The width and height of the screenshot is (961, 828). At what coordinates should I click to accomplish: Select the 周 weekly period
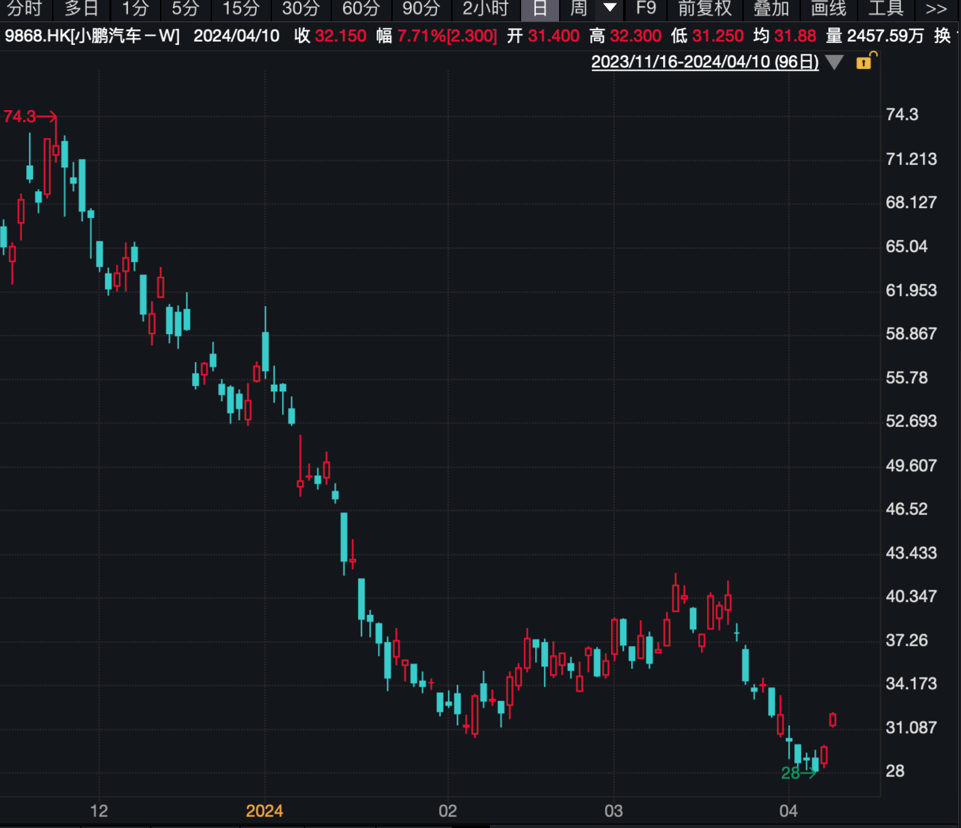(578, 10)
